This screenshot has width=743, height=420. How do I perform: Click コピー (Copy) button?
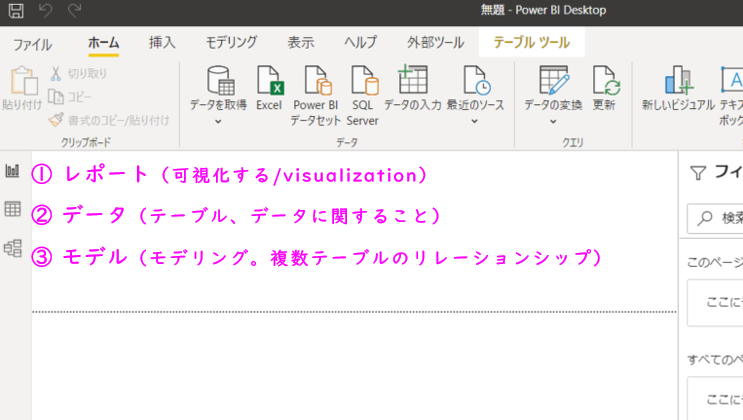[x=70, y=97]
